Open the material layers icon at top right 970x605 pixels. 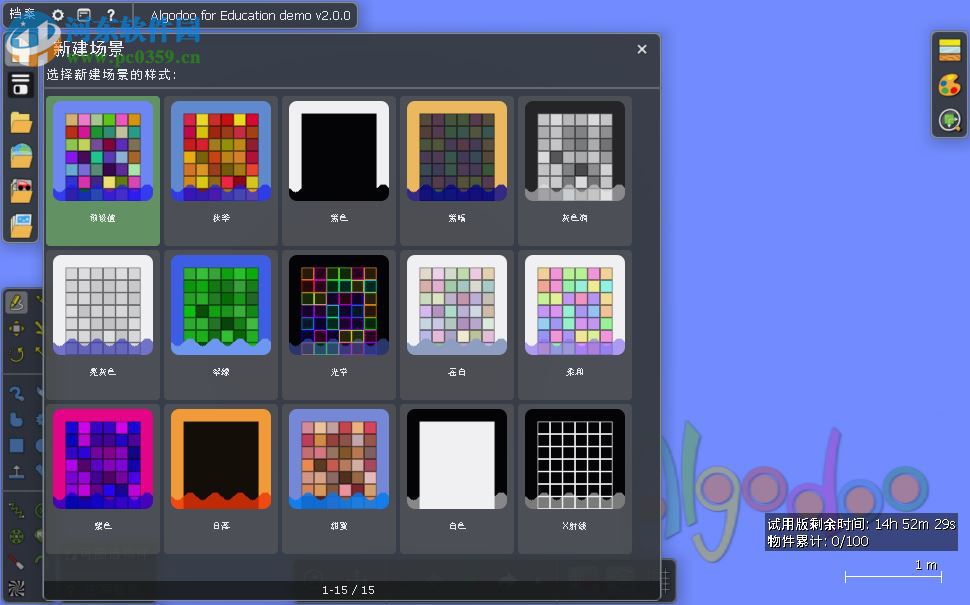coord(950,50)
